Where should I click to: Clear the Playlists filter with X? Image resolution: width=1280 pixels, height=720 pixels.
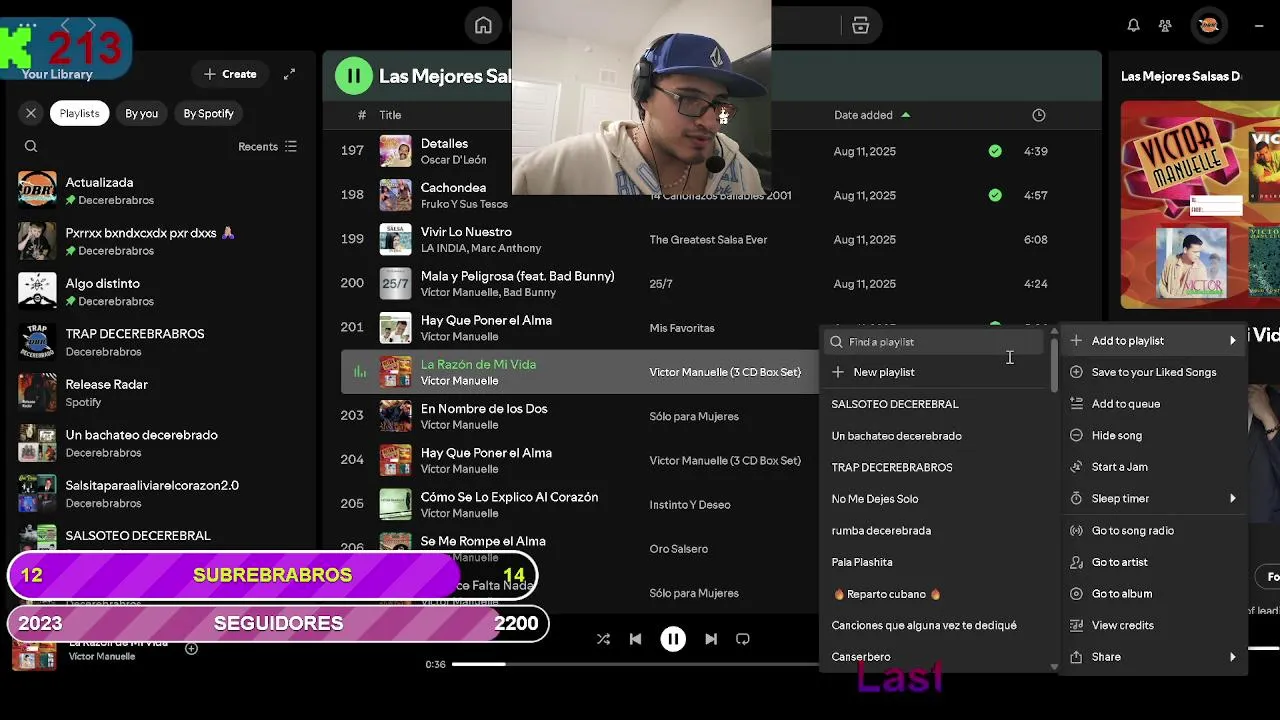click(31, 113)
